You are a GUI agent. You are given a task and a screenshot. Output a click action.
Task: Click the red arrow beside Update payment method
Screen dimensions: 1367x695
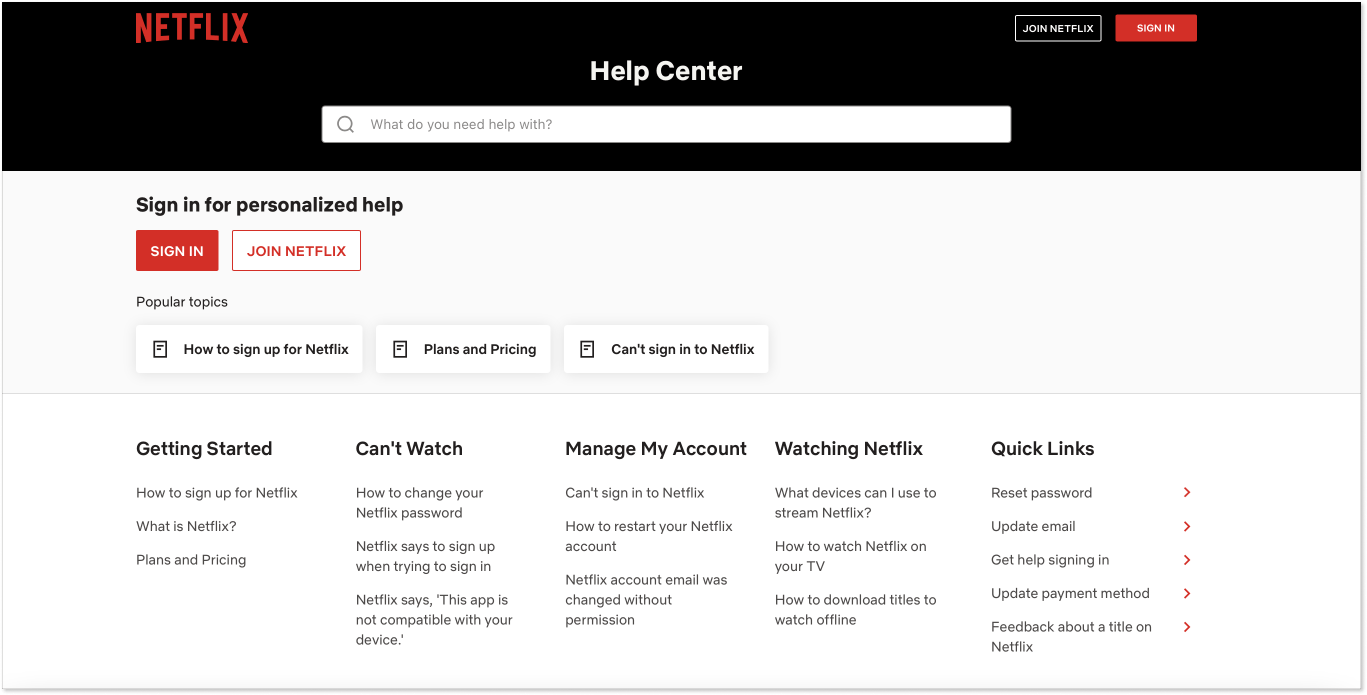[1187, 593]
